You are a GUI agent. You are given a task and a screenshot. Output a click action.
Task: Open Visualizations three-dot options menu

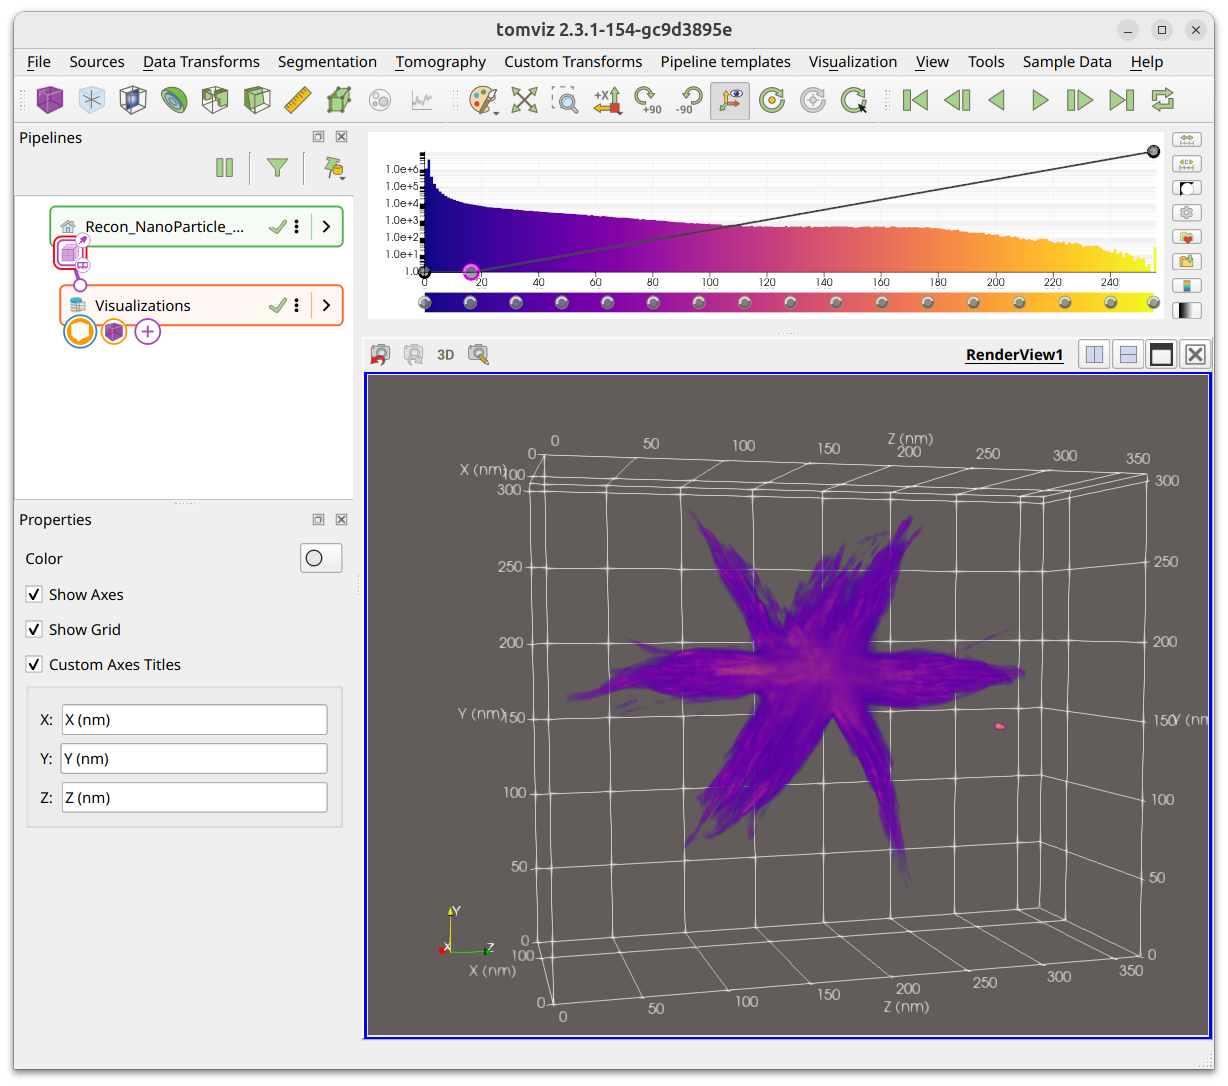click(x=297, y=306)
